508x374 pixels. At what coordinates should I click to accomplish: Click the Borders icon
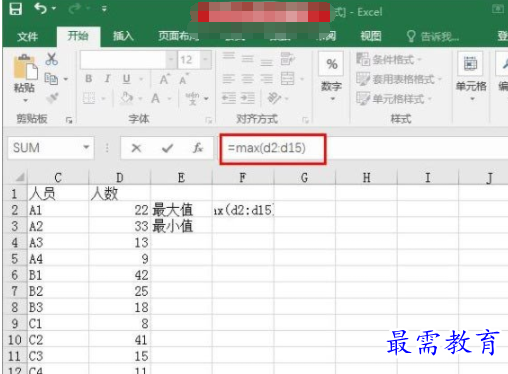click(89, 98)
